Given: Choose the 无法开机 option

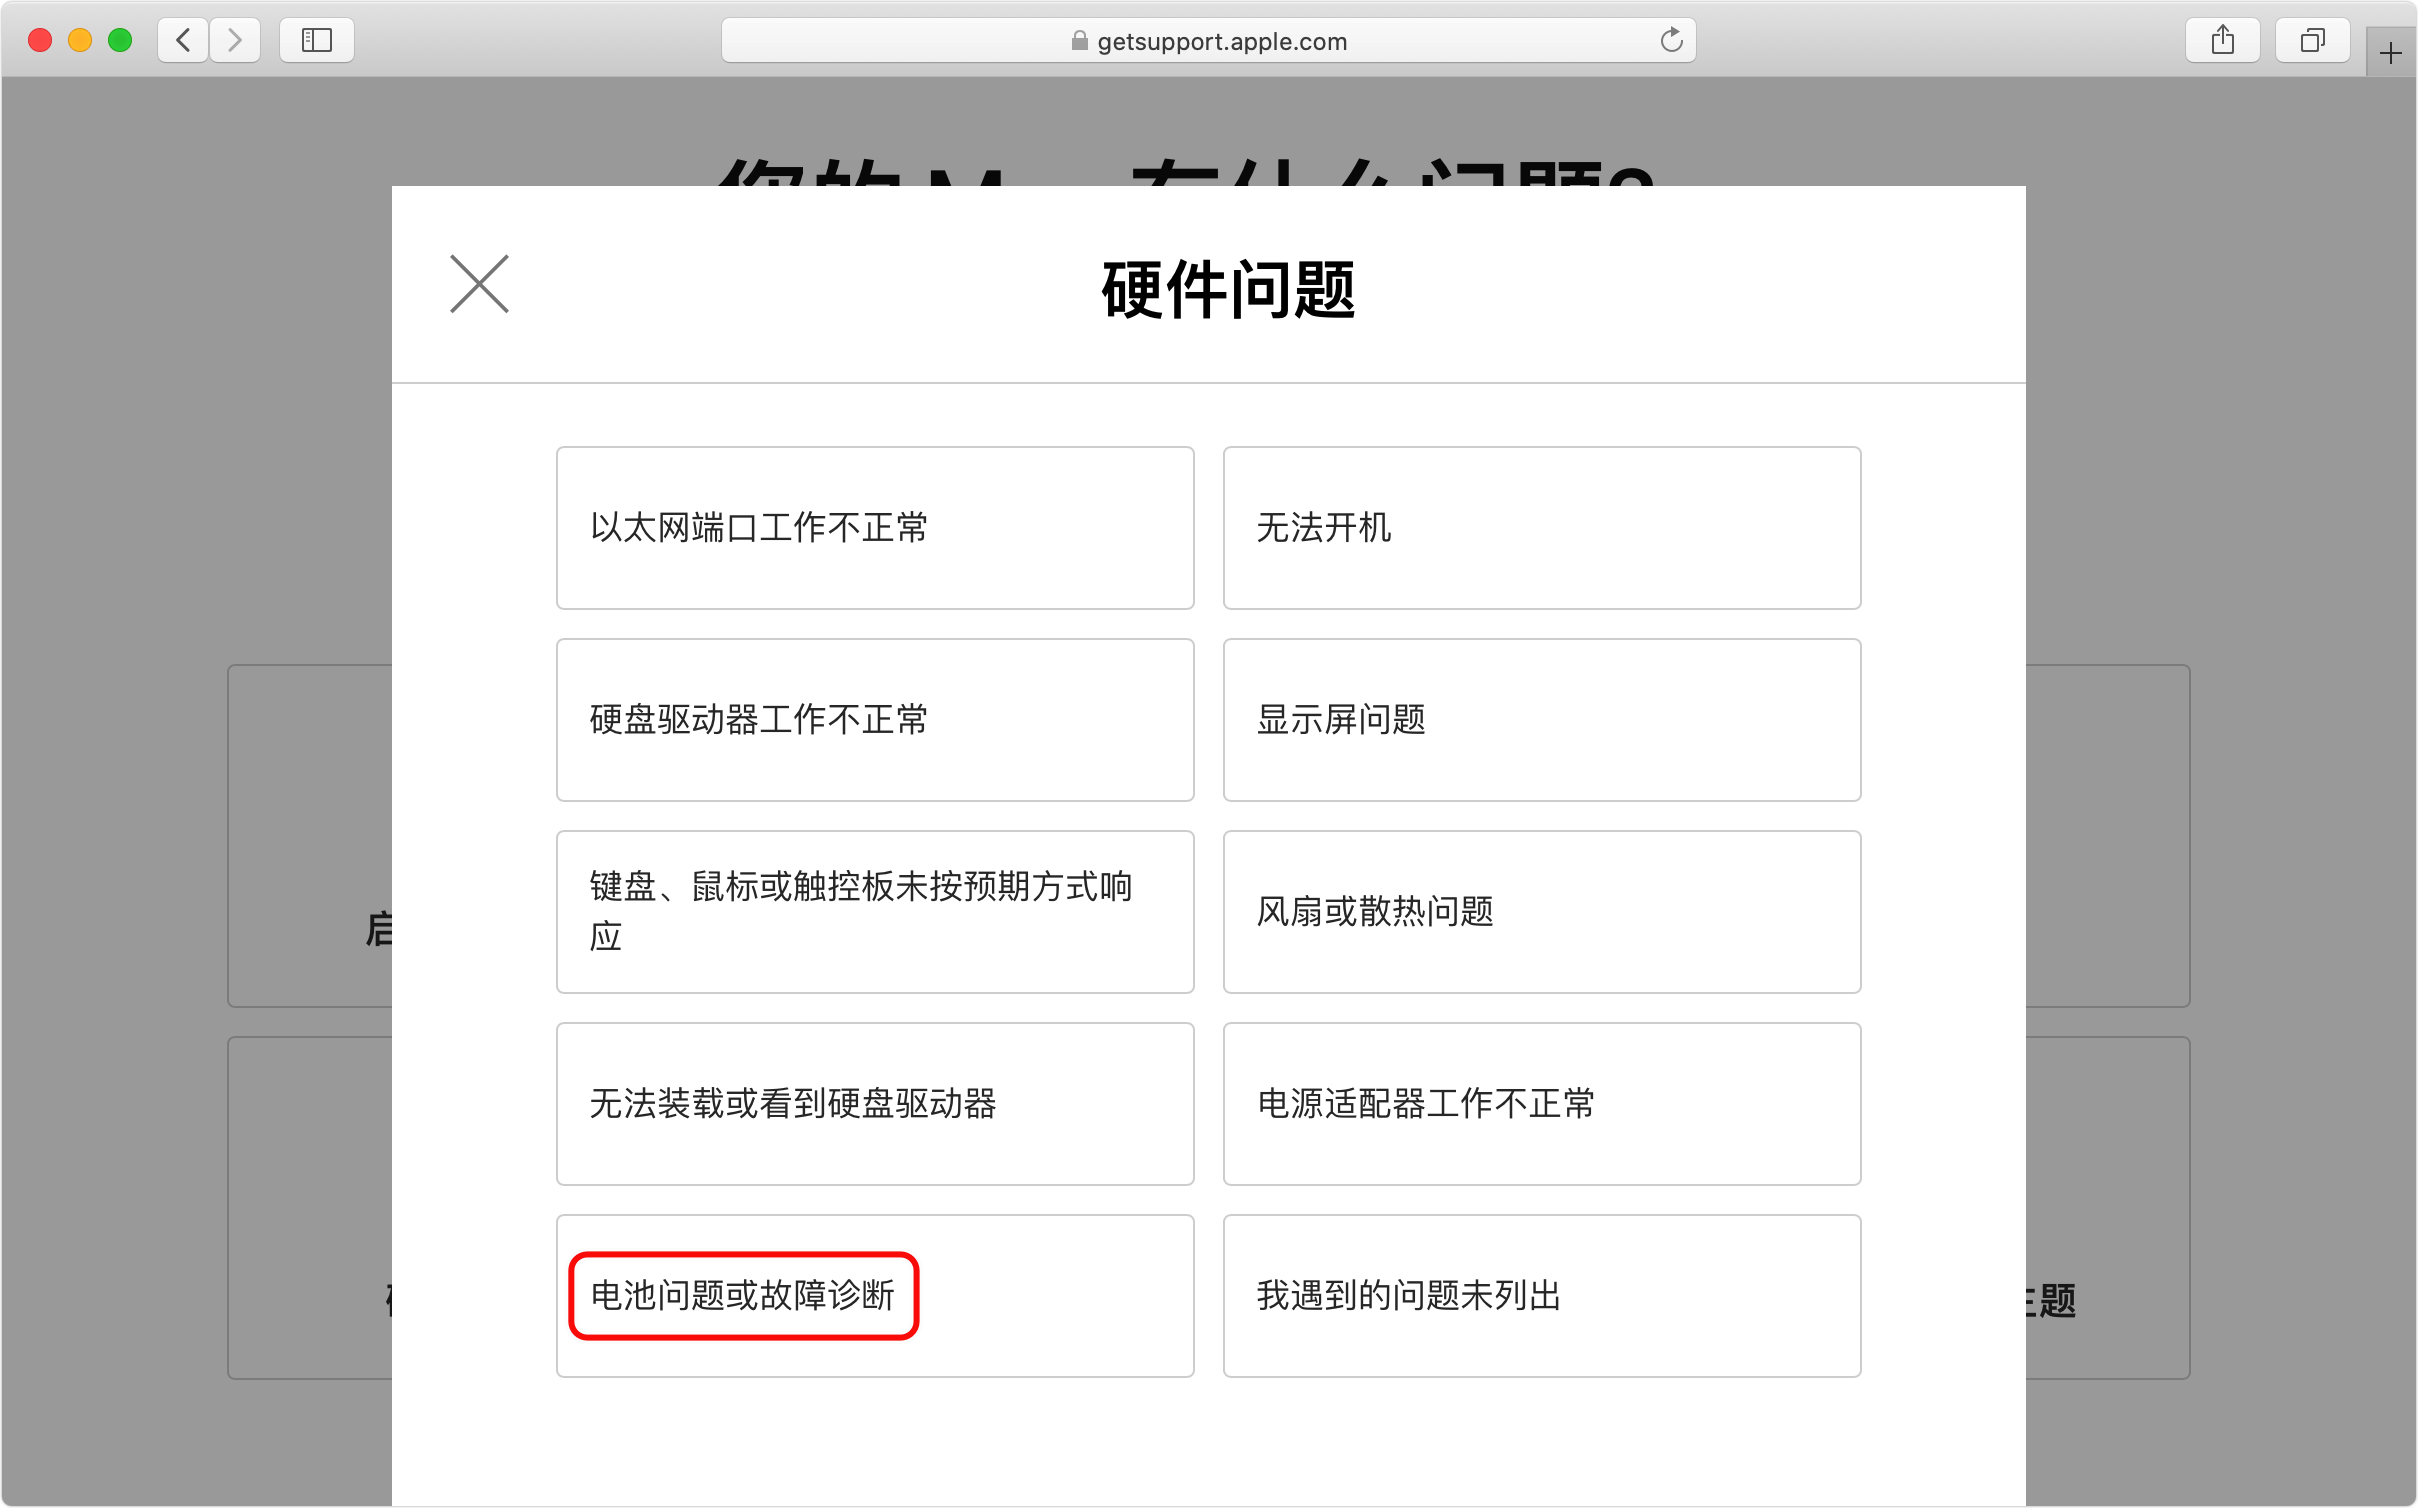Looking at the screenshot, I should [1541, 527].
